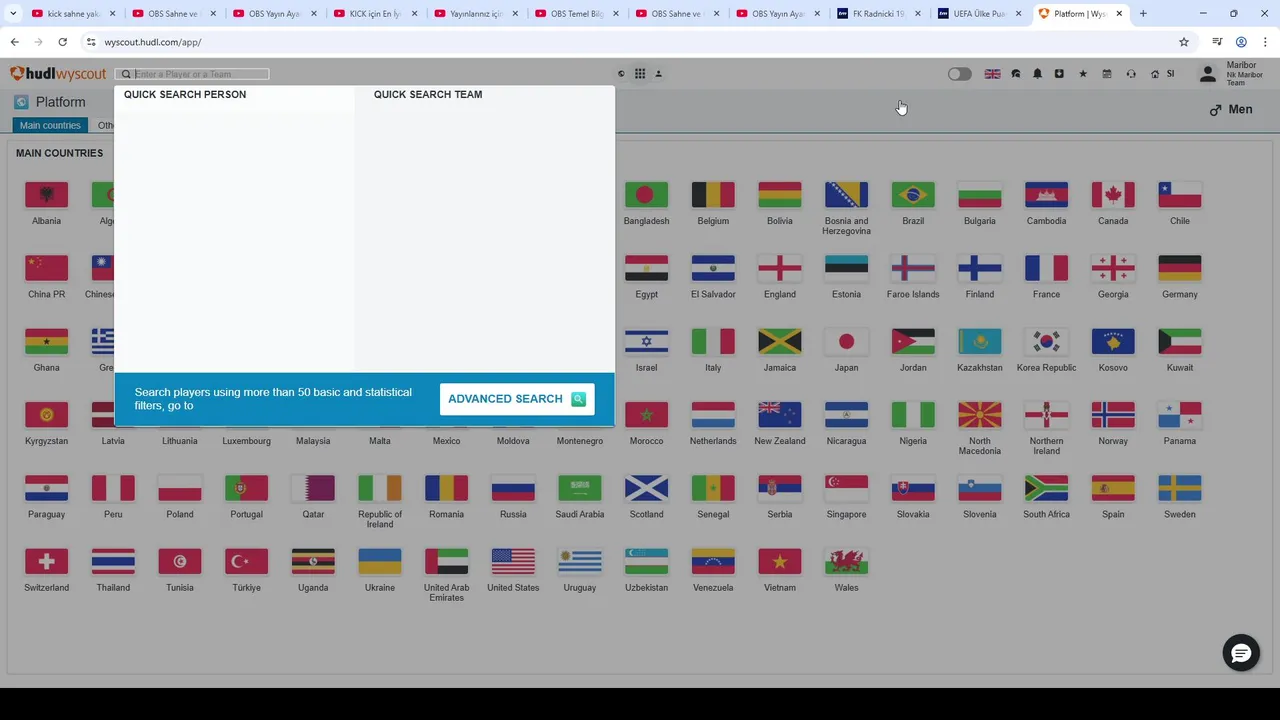
Task: Bookmark this page with the star icon
Action: (x=1184, y=42)
